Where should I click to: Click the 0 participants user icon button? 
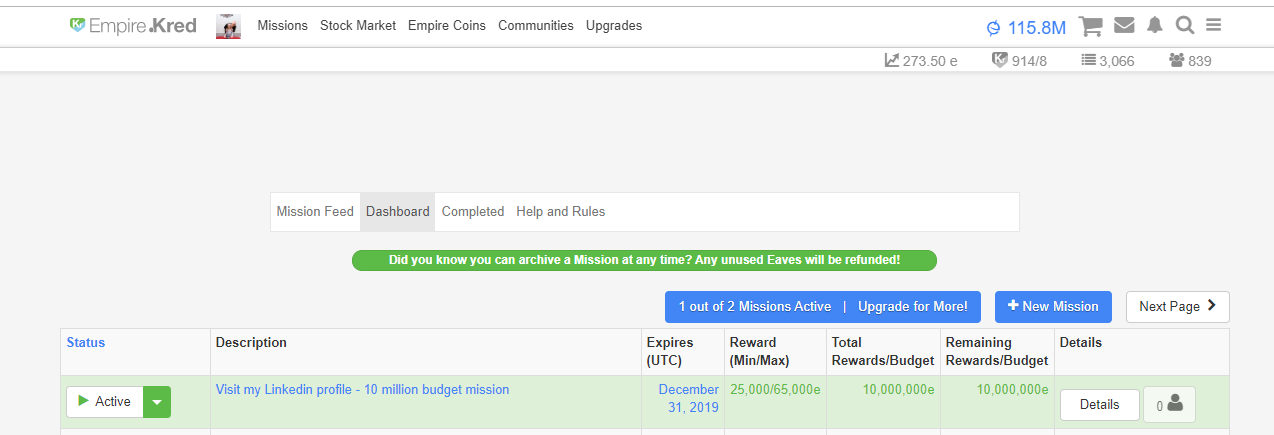(x=1169, y=405)
